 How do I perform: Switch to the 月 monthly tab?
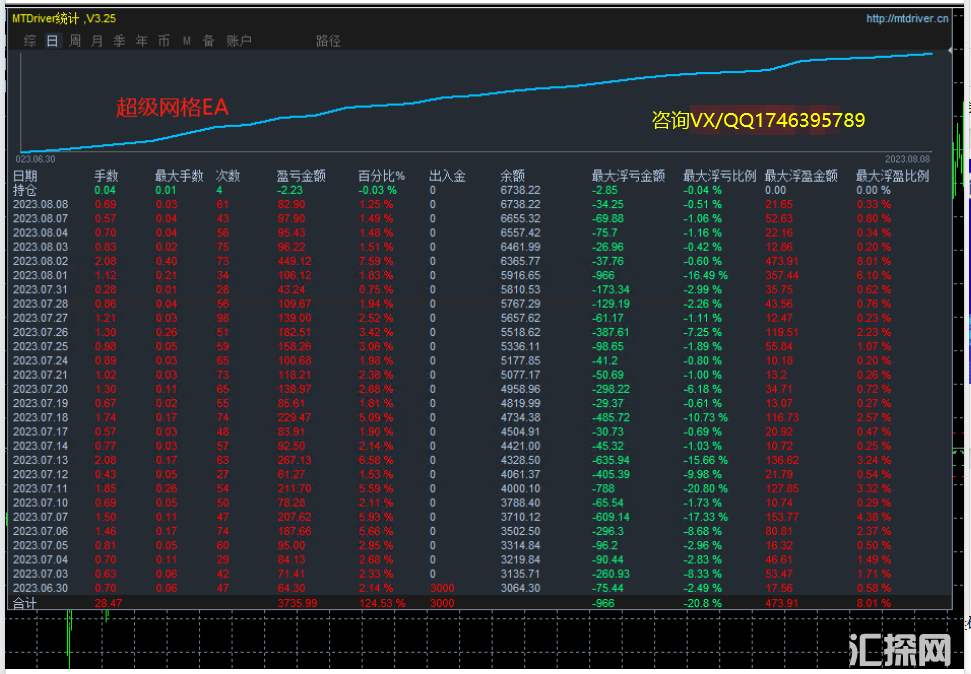pyautogui.click(x=97, y=41)
